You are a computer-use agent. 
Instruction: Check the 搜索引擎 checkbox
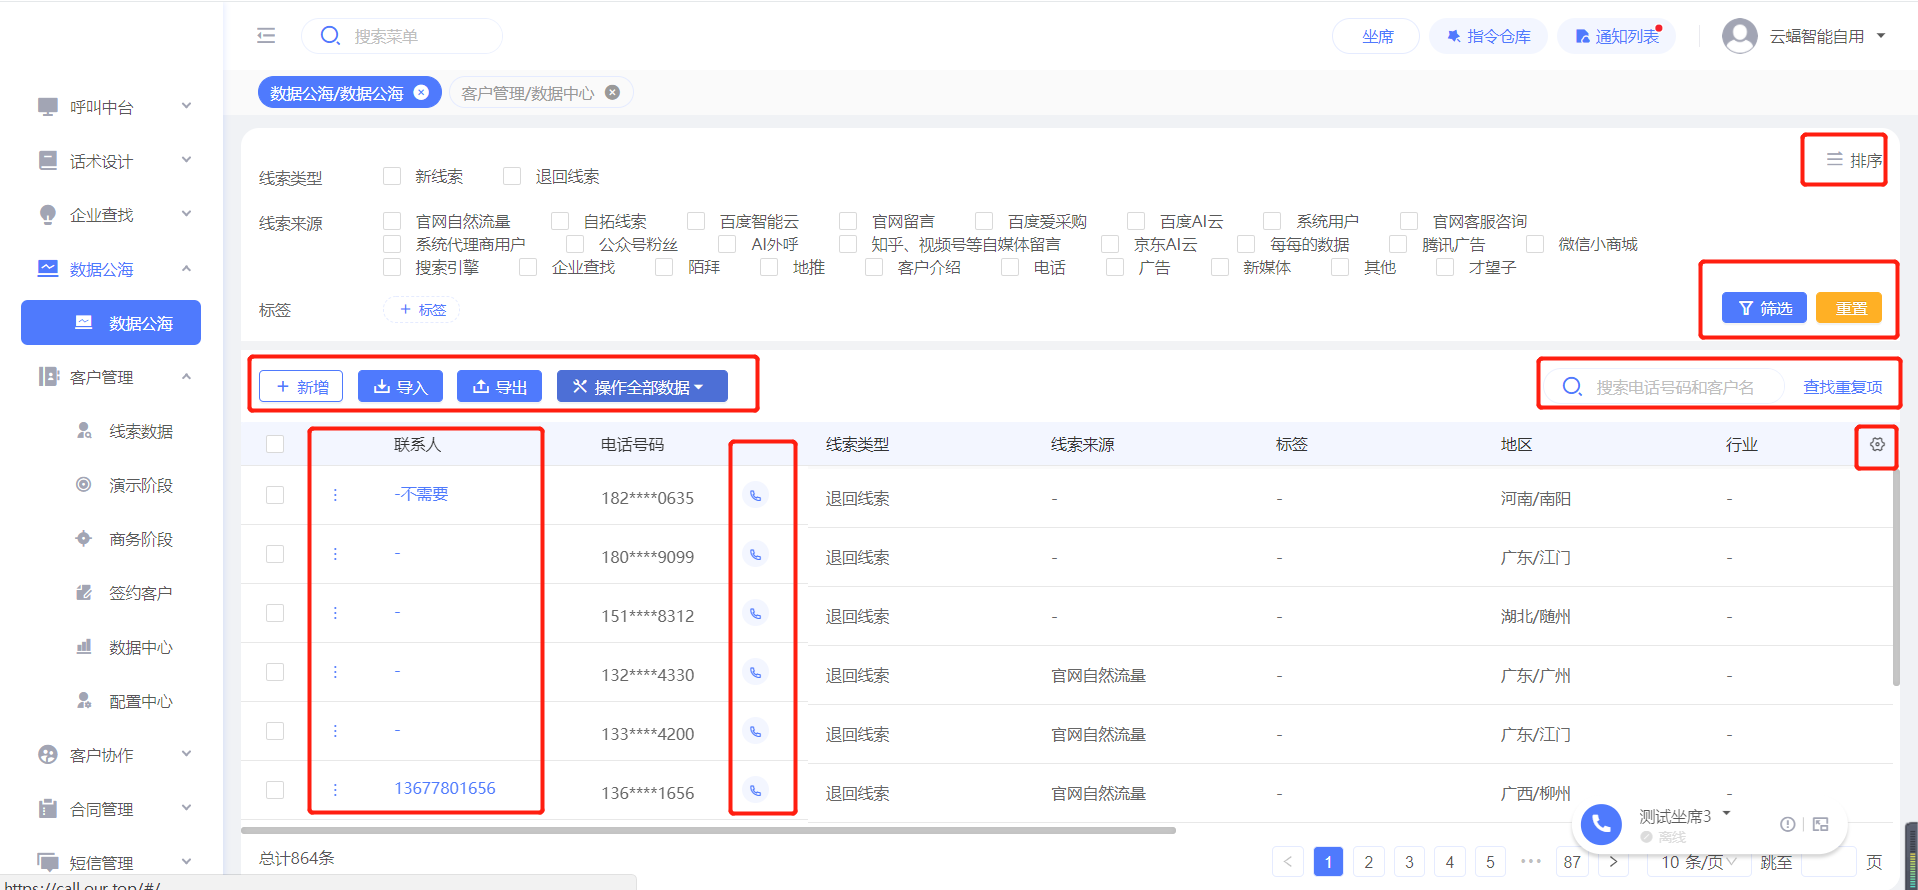click(392, 267)
